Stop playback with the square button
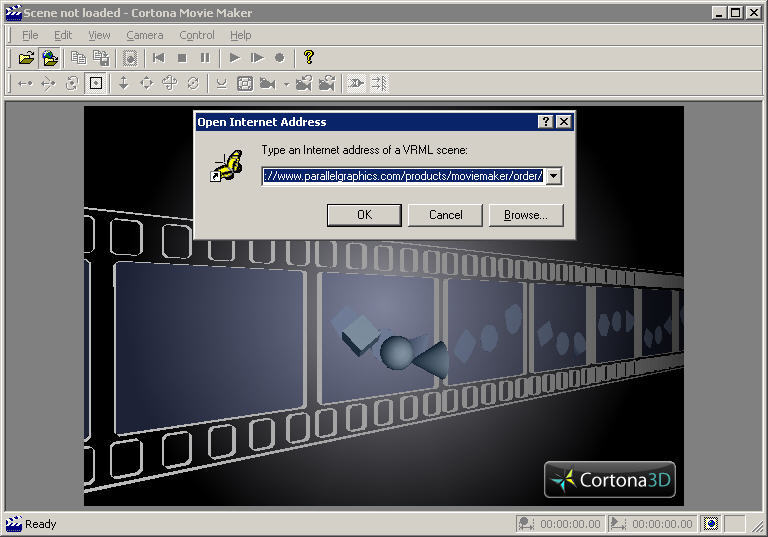Viewport: 768px width, 537px height. (x=182, y=58)
